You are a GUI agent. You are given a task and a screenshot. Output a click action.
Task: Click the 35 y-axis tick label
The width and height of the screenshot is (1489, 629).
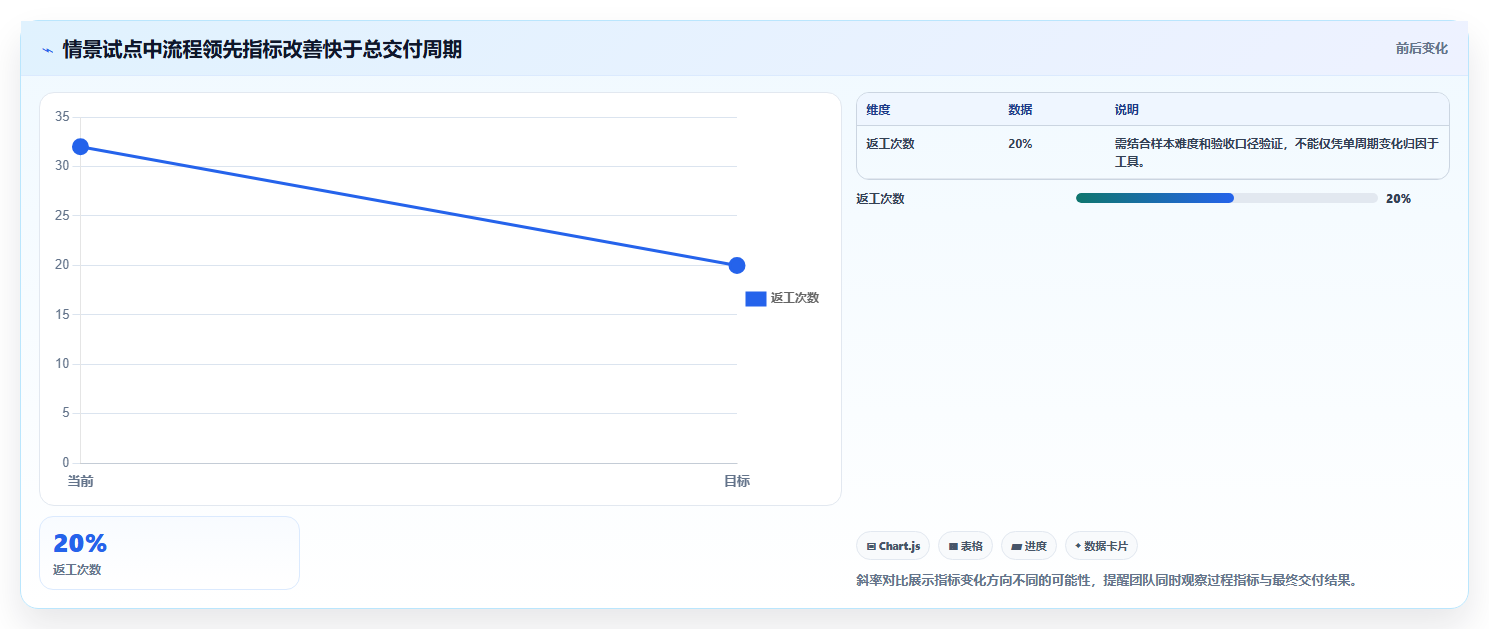pyautogui.click(x=62, y=117)
